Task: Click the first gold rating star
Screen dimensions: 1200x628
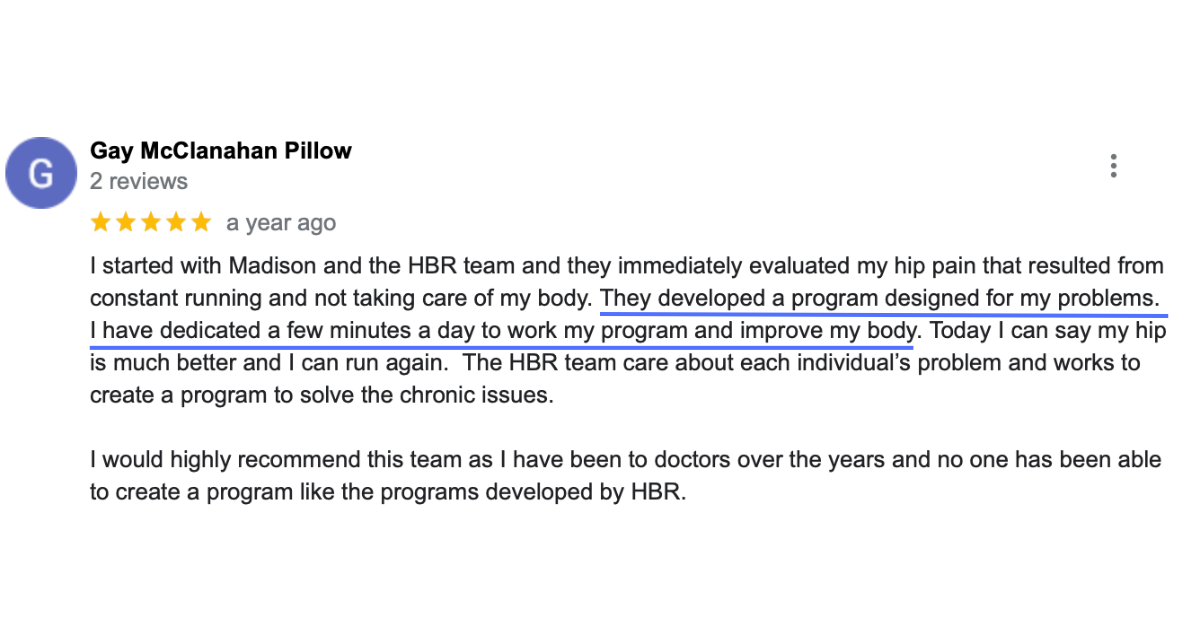Action: point(100,222)
